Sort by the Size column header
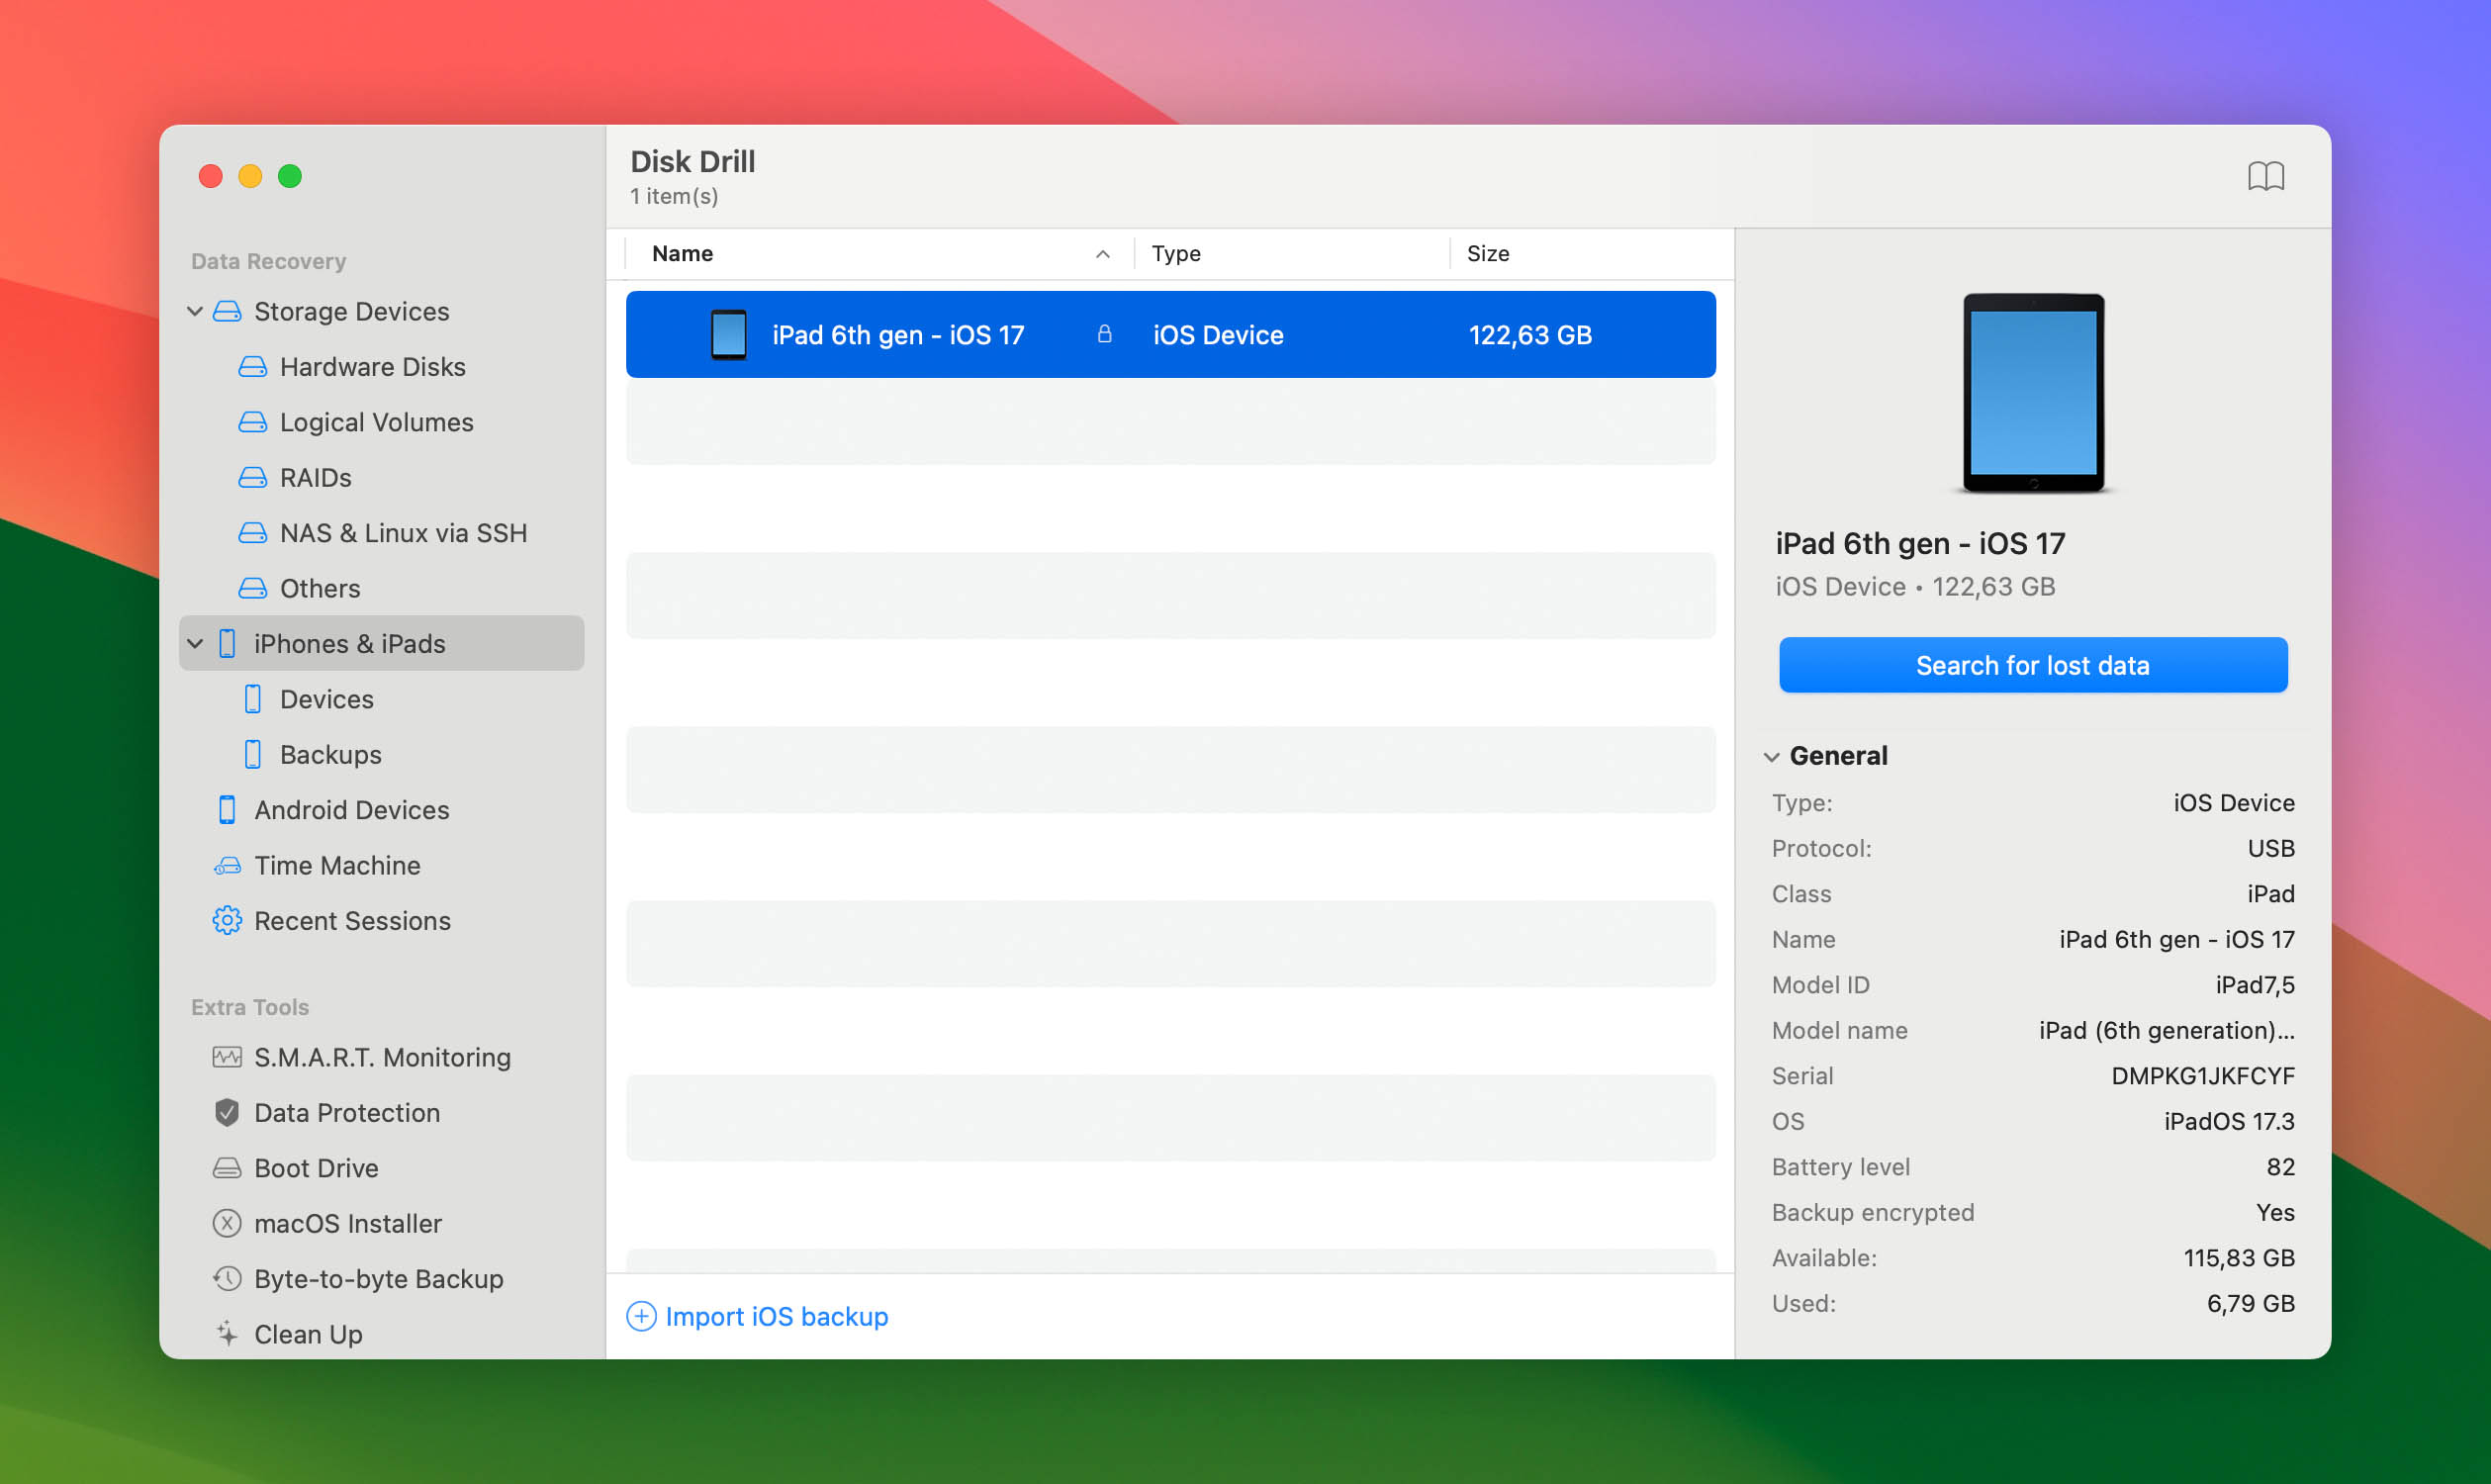The height and width of the screenshot is (1484, 2491). point(1487,254)
